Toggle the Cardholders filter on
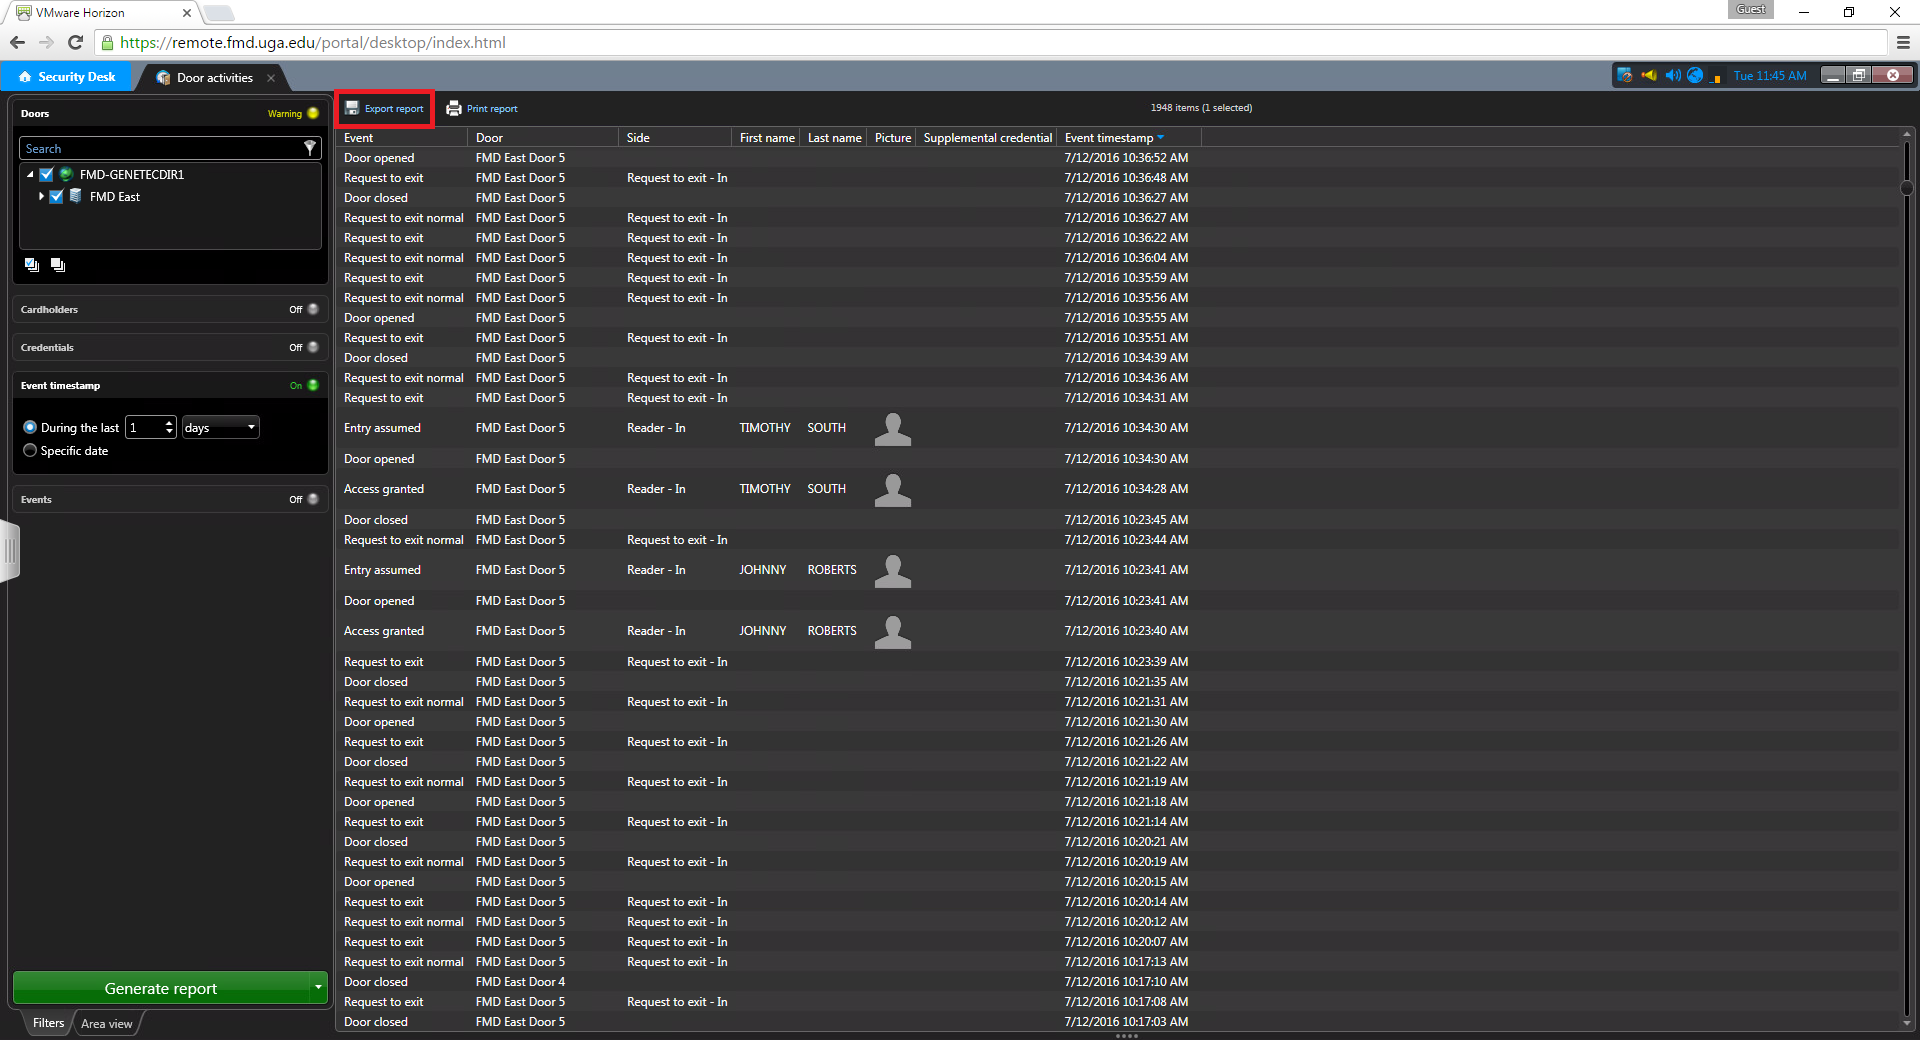 tap(312, 309)
